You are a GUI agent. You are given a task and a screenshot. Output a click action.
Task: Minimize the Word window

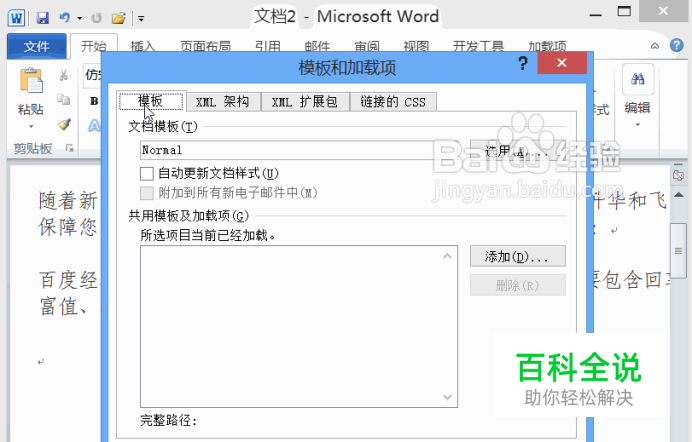coord(595,15)
